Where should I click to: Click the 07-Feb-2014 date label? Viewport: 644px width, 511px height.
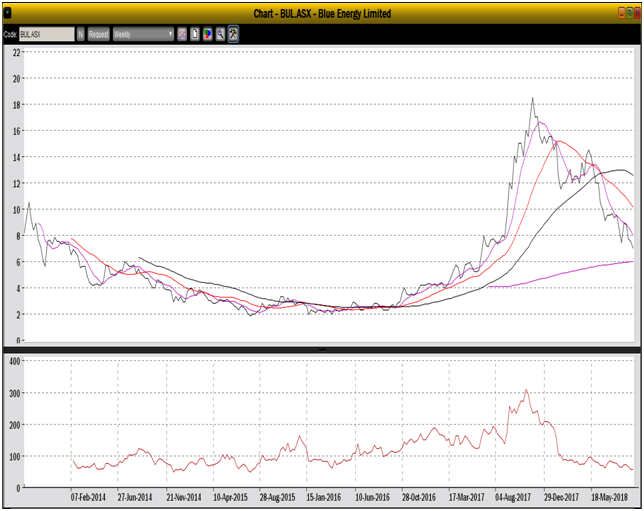point(88,497)
